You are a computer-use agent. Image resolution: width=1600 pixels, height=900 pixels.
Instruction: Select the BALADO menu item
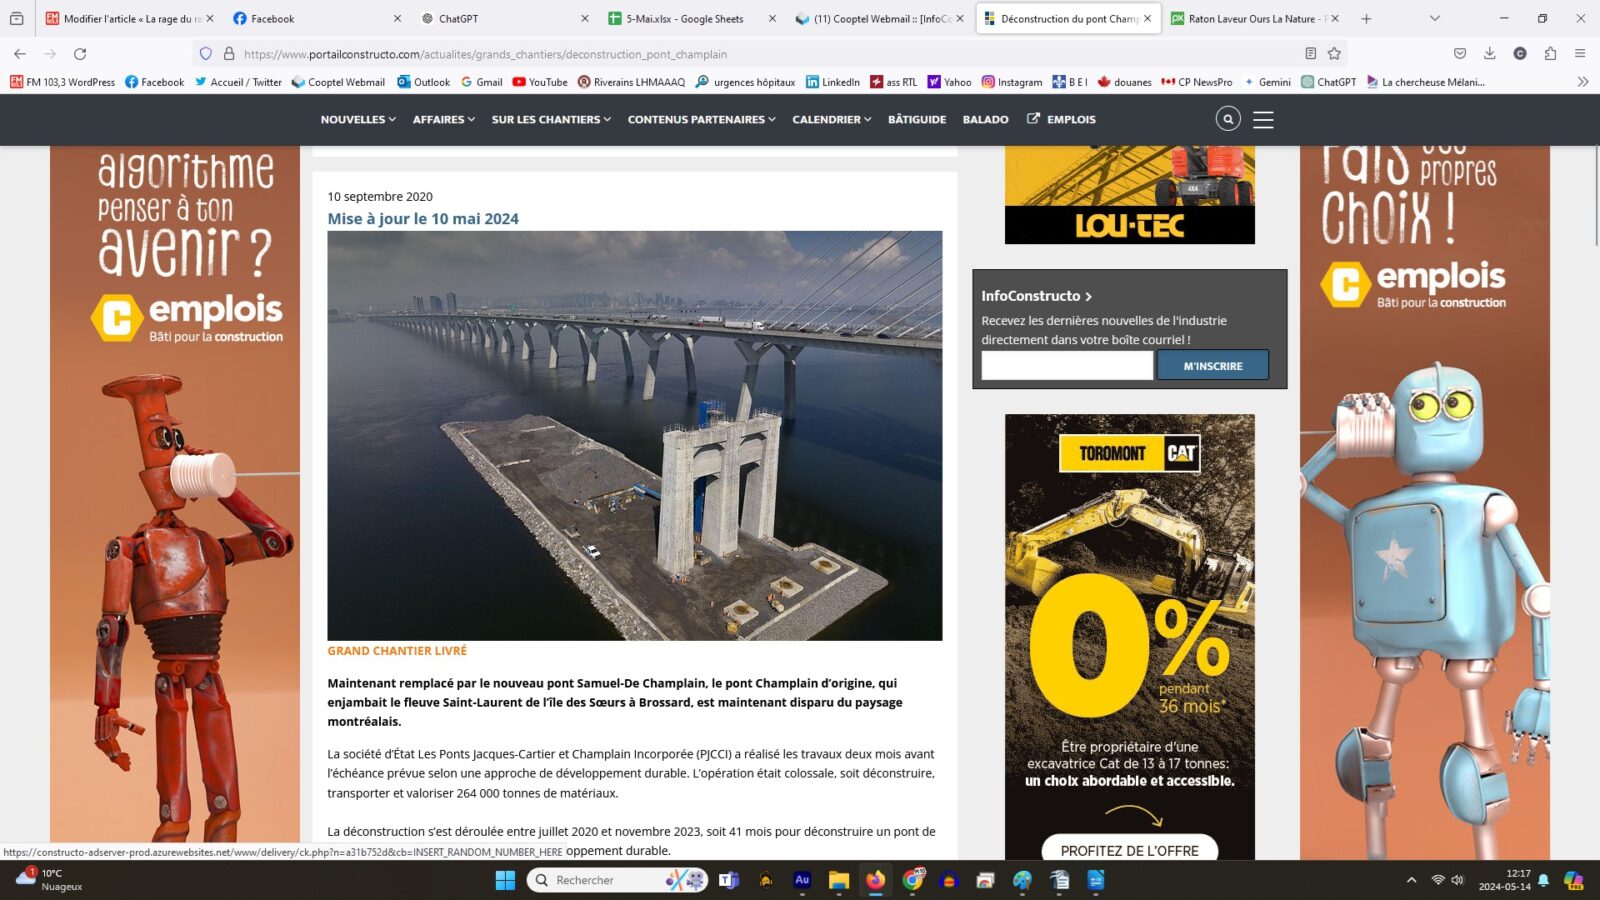click(985, 119)
